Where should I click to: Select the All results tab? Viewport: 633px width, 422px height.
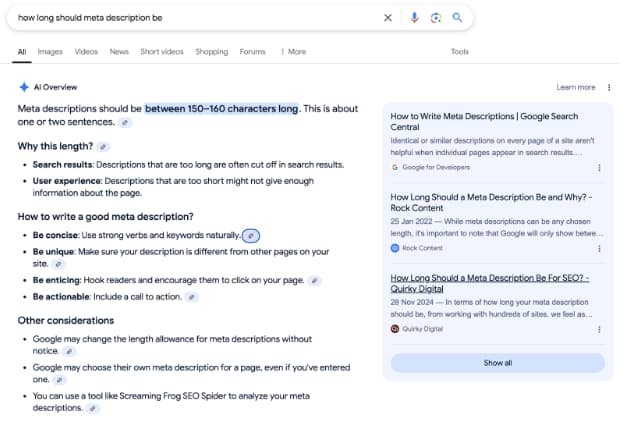click(x=22, y=52)
